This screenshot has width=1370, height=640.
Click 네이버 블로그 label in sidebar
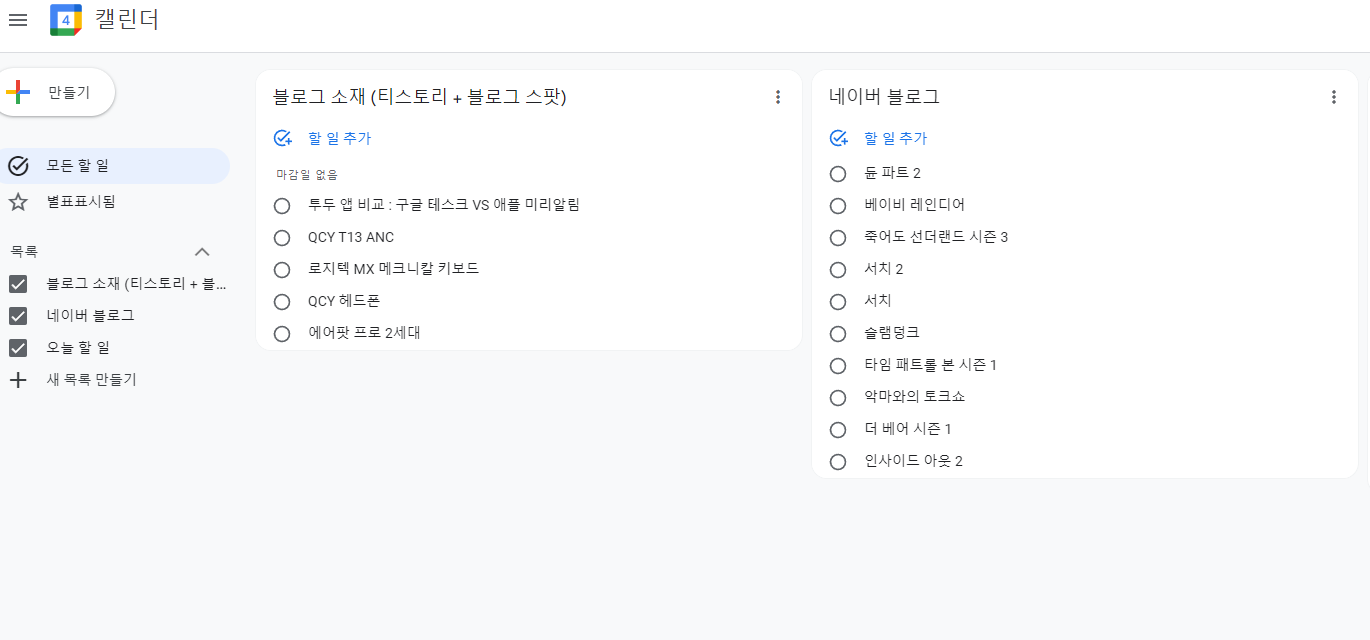tap(90, 316)
